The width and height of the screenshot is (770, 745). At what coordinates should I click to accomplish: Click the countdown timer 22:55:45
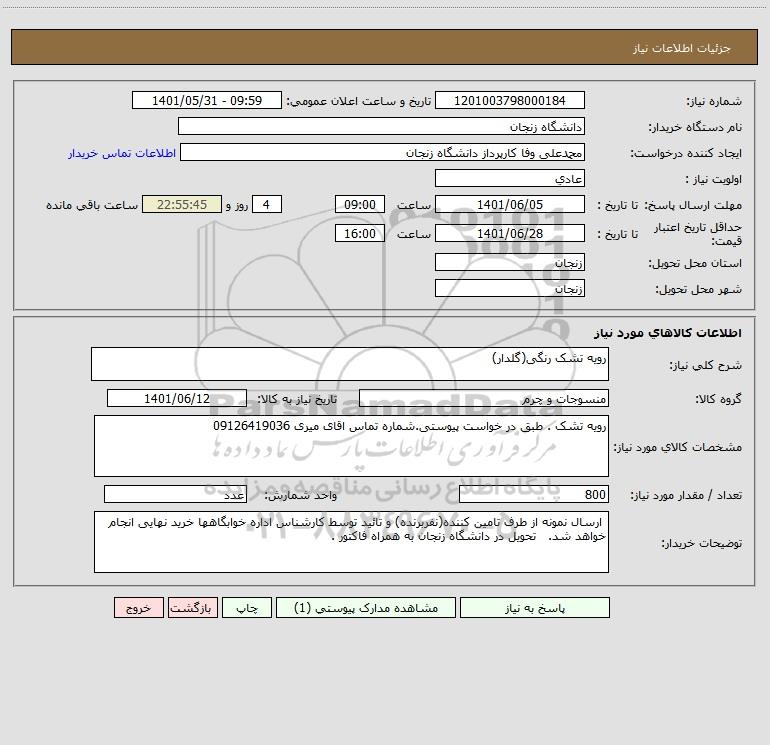pyautogui.click(x=182, y=204)
